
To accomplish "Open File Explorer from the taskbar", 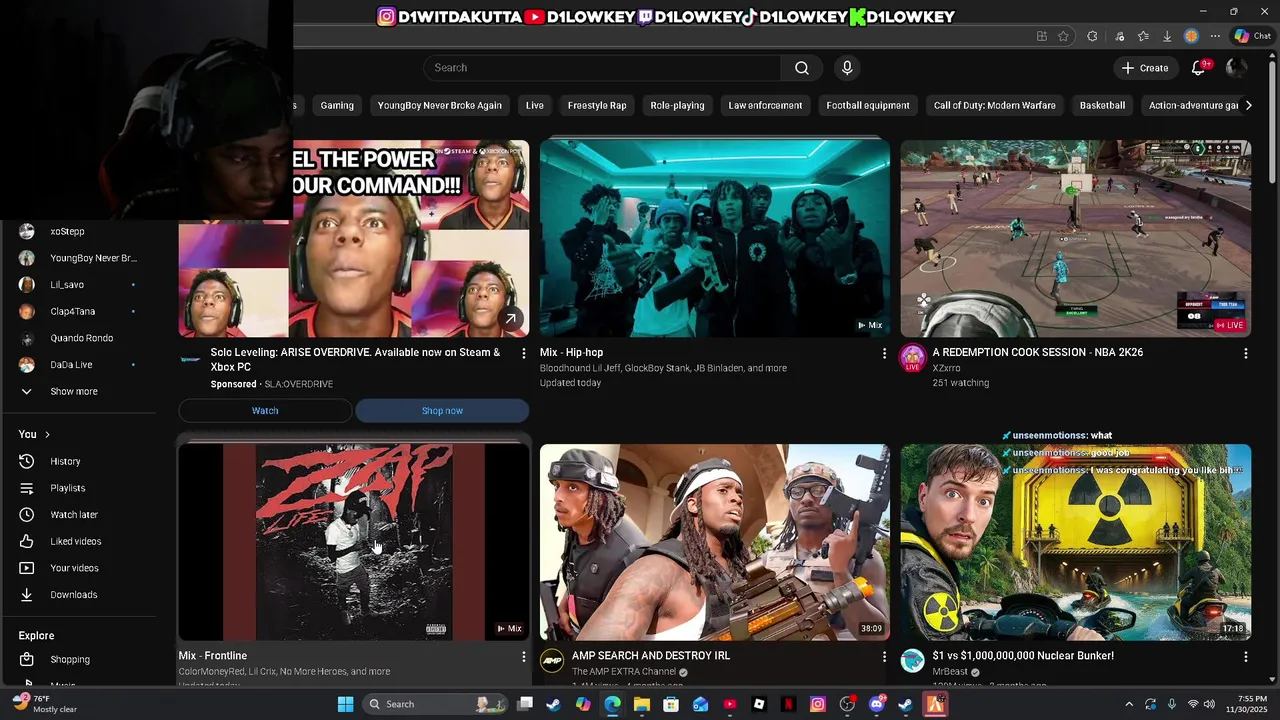I will [642, 704].
